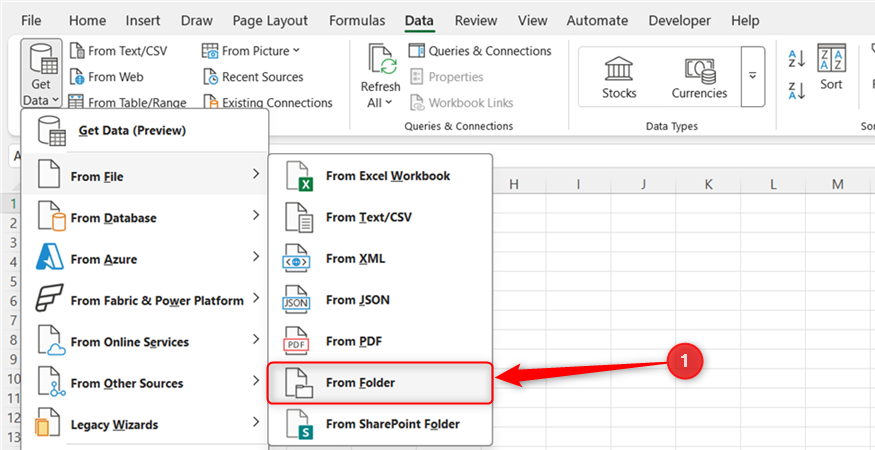
Task: Select column I header
Action: 579,184
